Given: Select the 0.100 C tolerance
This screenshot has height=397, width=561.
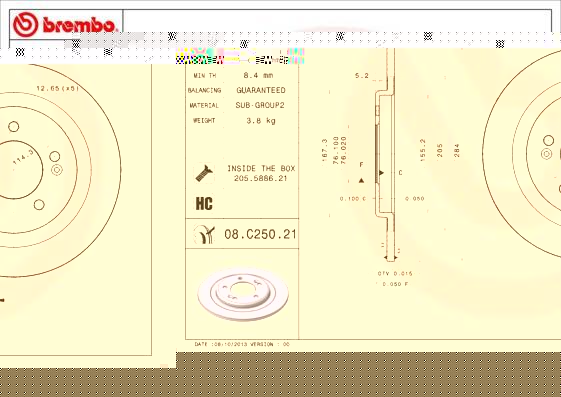Looking at the screenshot, I should pos(353,198).
